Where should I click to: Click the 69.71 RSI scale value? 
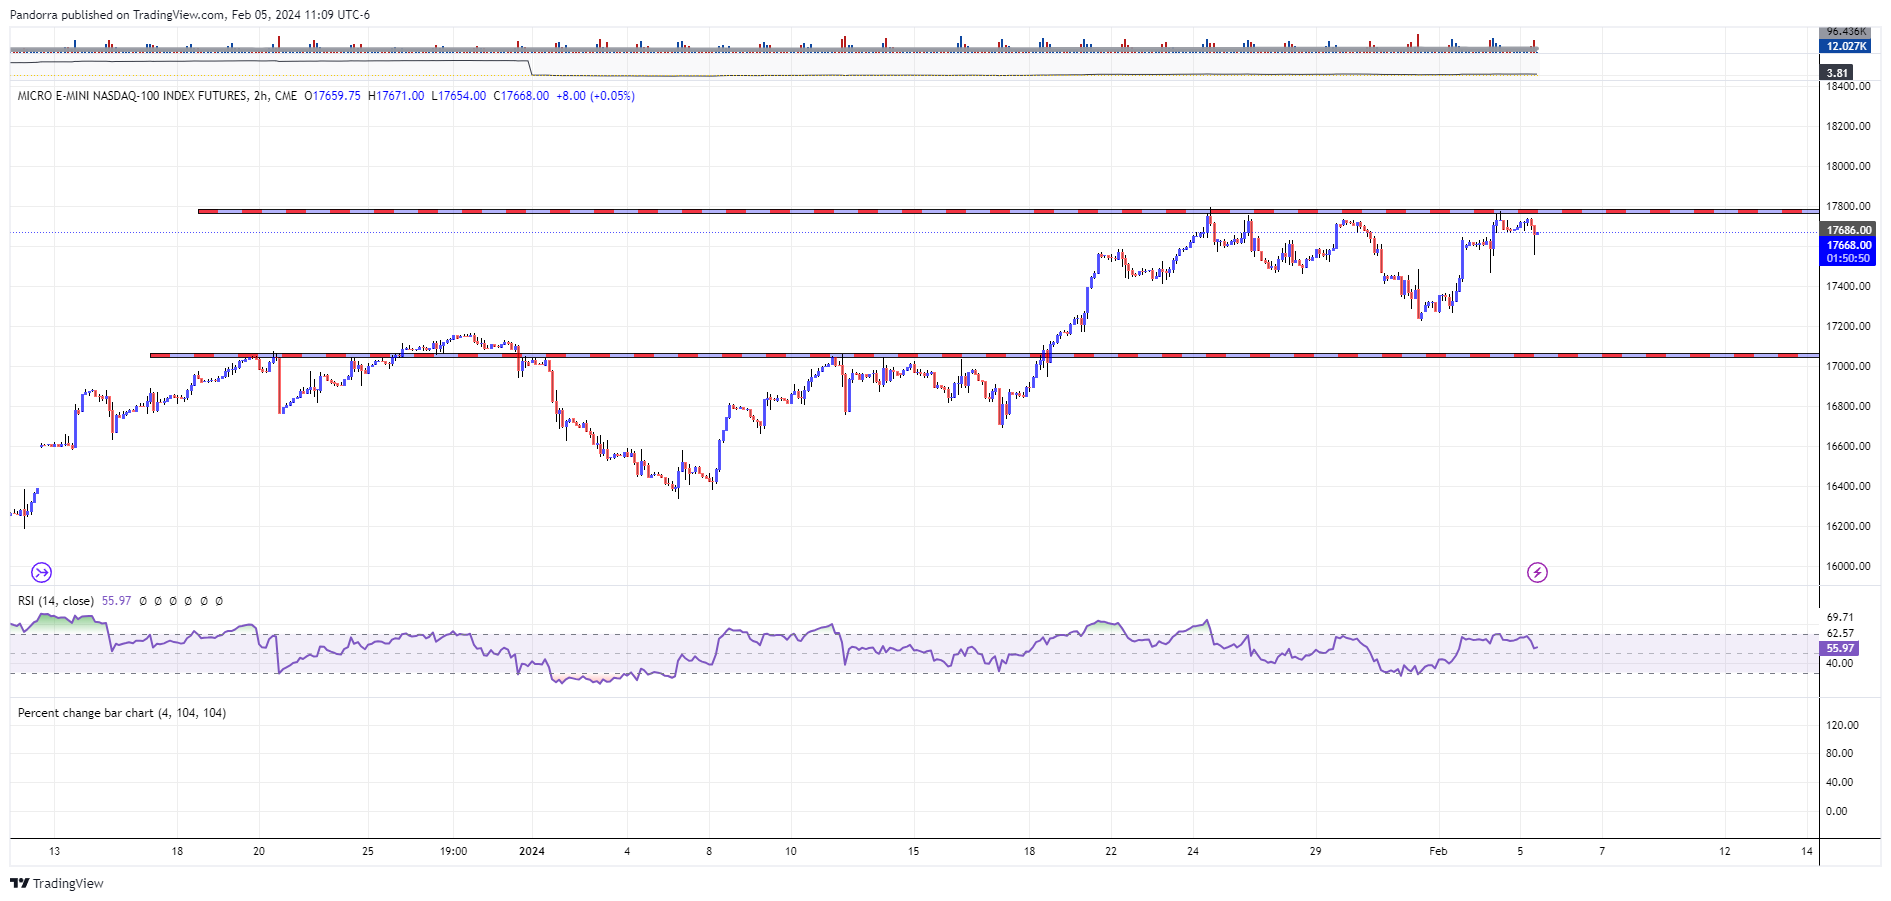(1840, 618)
